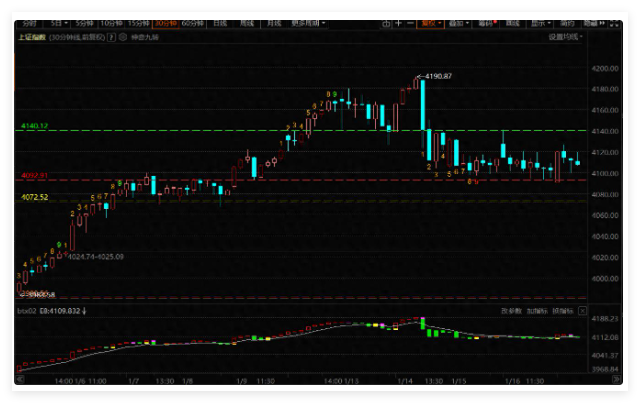The height and width of the screenshot is (403, 640).
Task: Switch to the 日线 daily chart tab
Action: click(219, 21)
